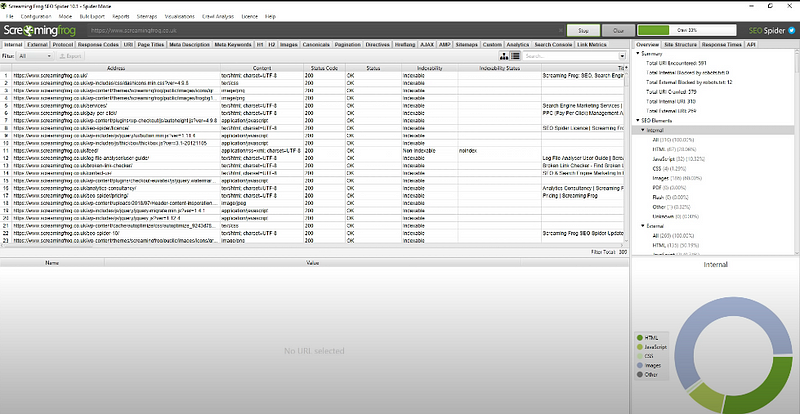The image size is (800, 414).
Task: Switch to the Link Metrics tab
Action: [591, 45]
